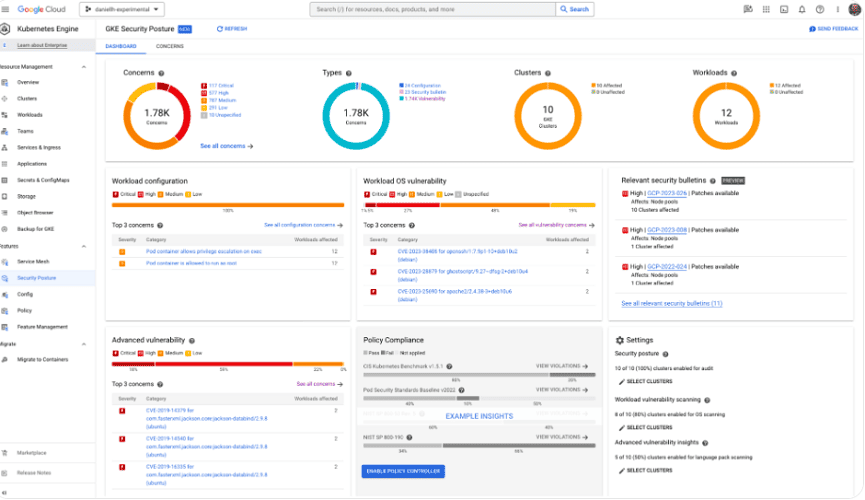Image resolution: width=865 pixels, height=500 pixels.
Task: Open the GCP-2022-024 bulletin link
Action: (667, 267)
